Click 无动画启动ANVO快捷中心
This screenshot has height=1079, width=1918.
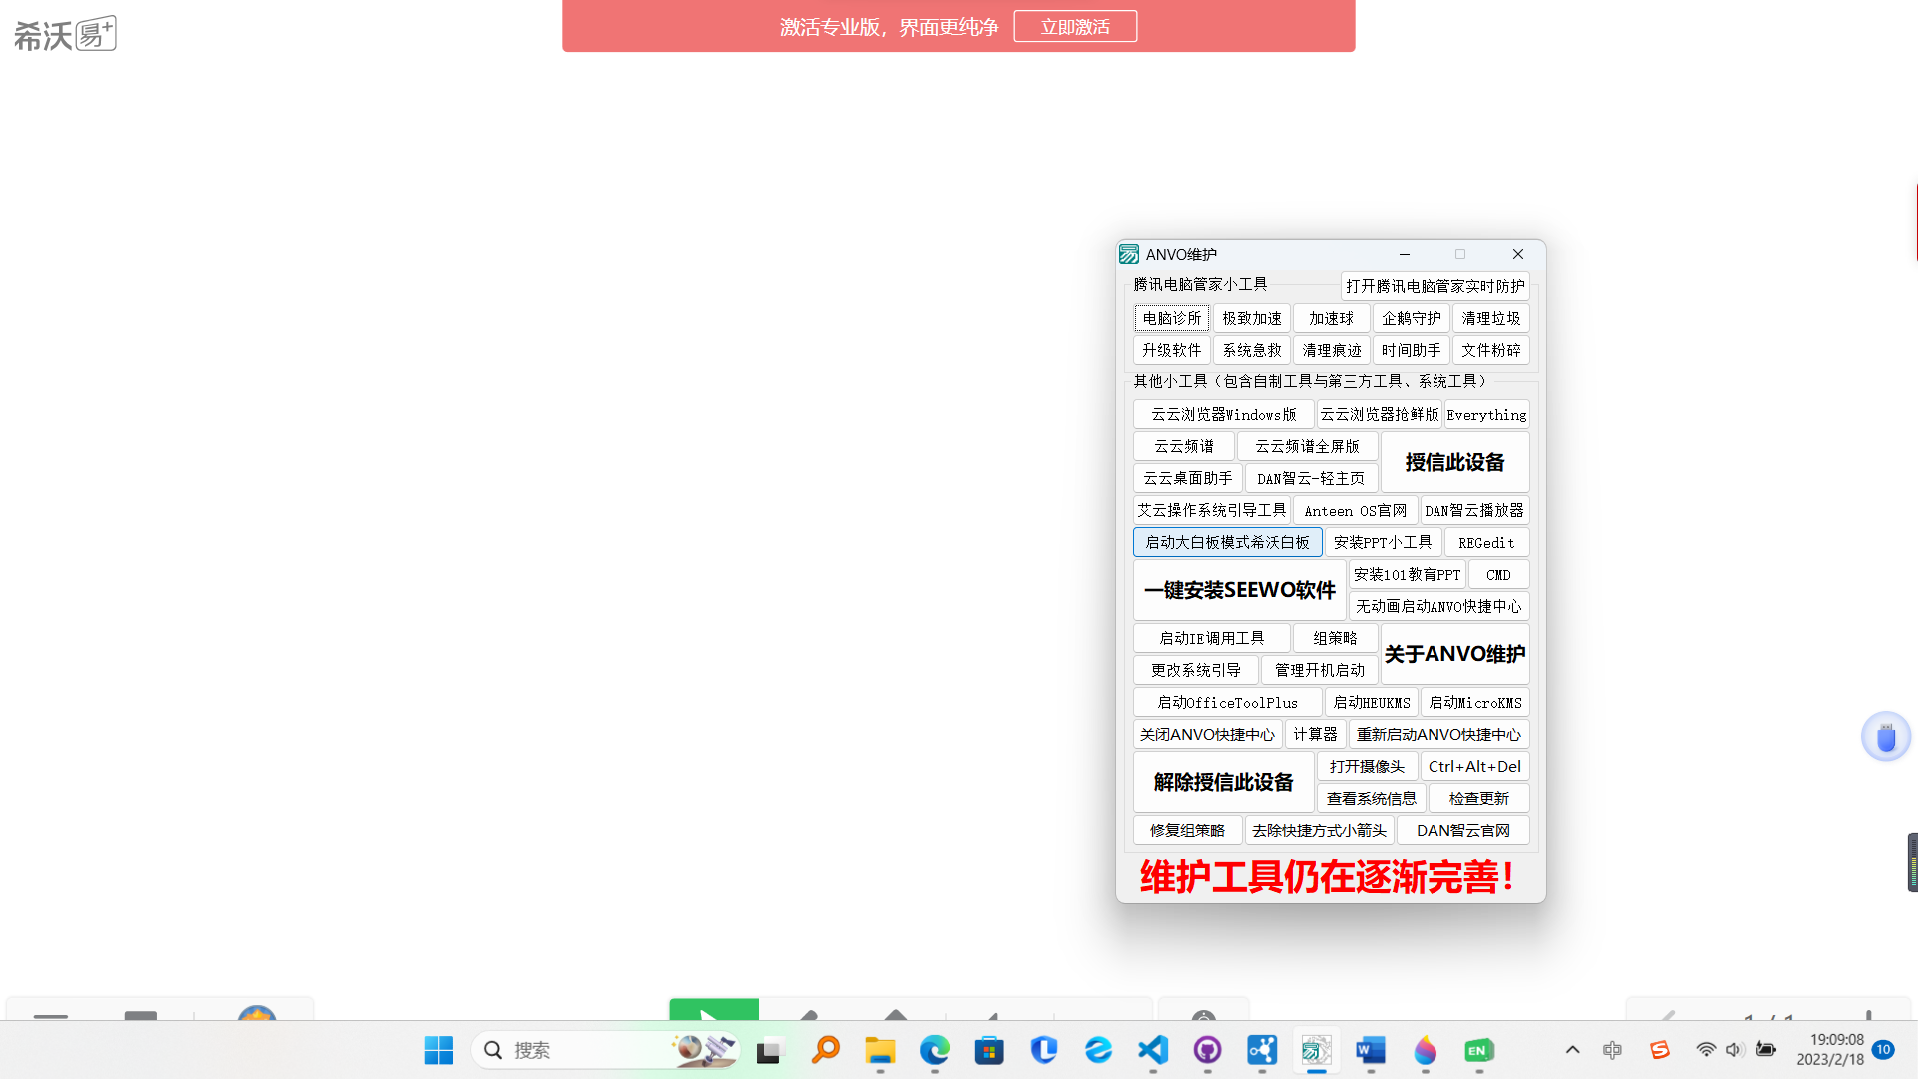coord(1439,606)
